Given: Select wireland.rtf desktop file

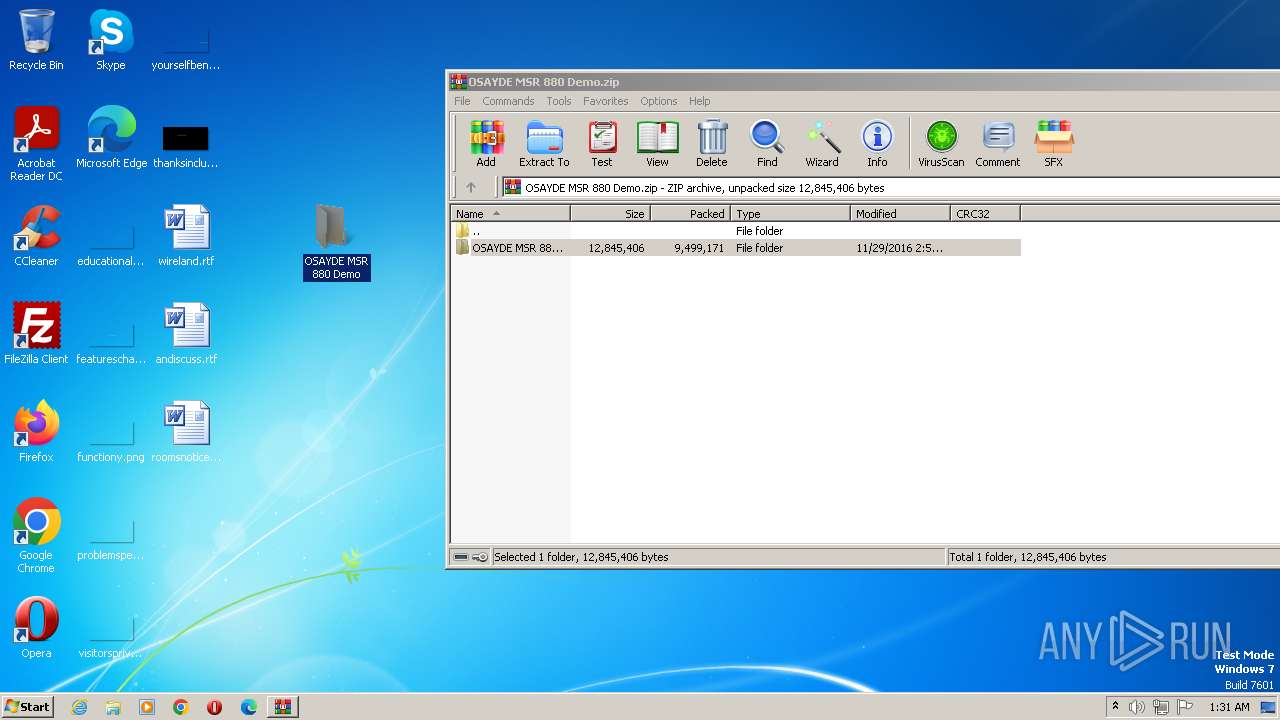Looking at the screenshot, I should [x=186, y=236].
